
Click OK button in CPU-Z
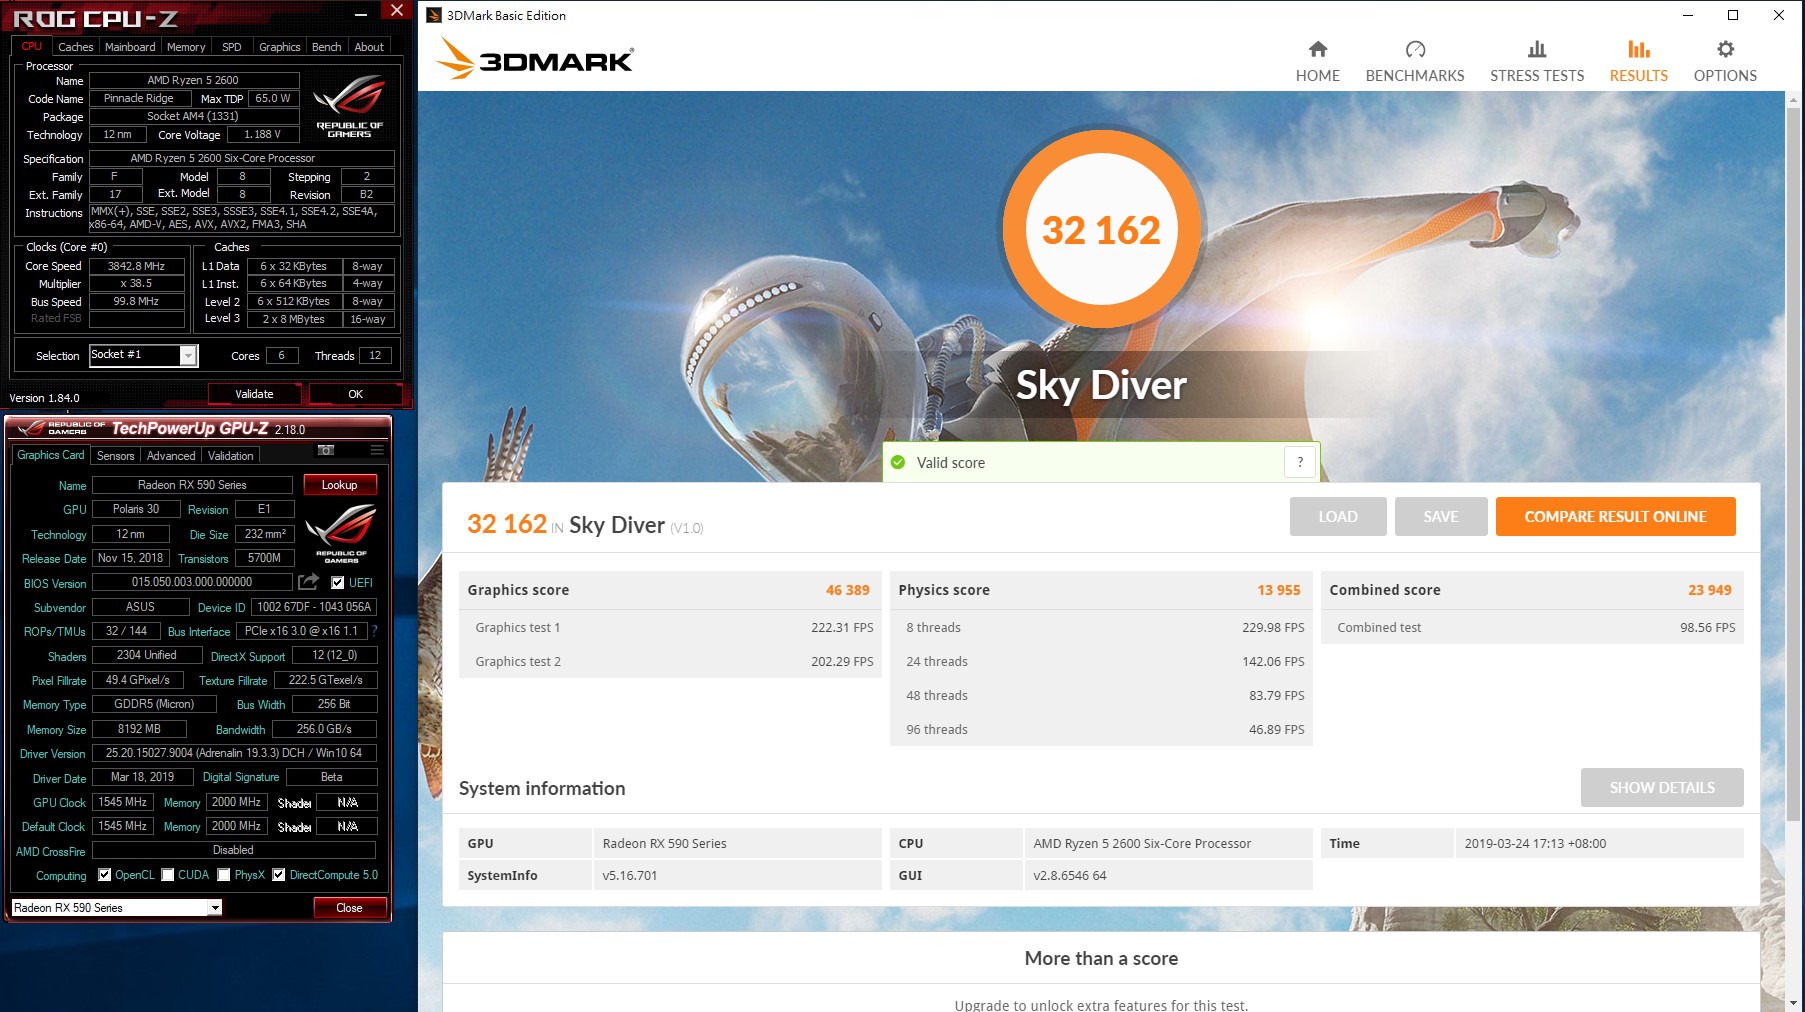pos(355,394)
